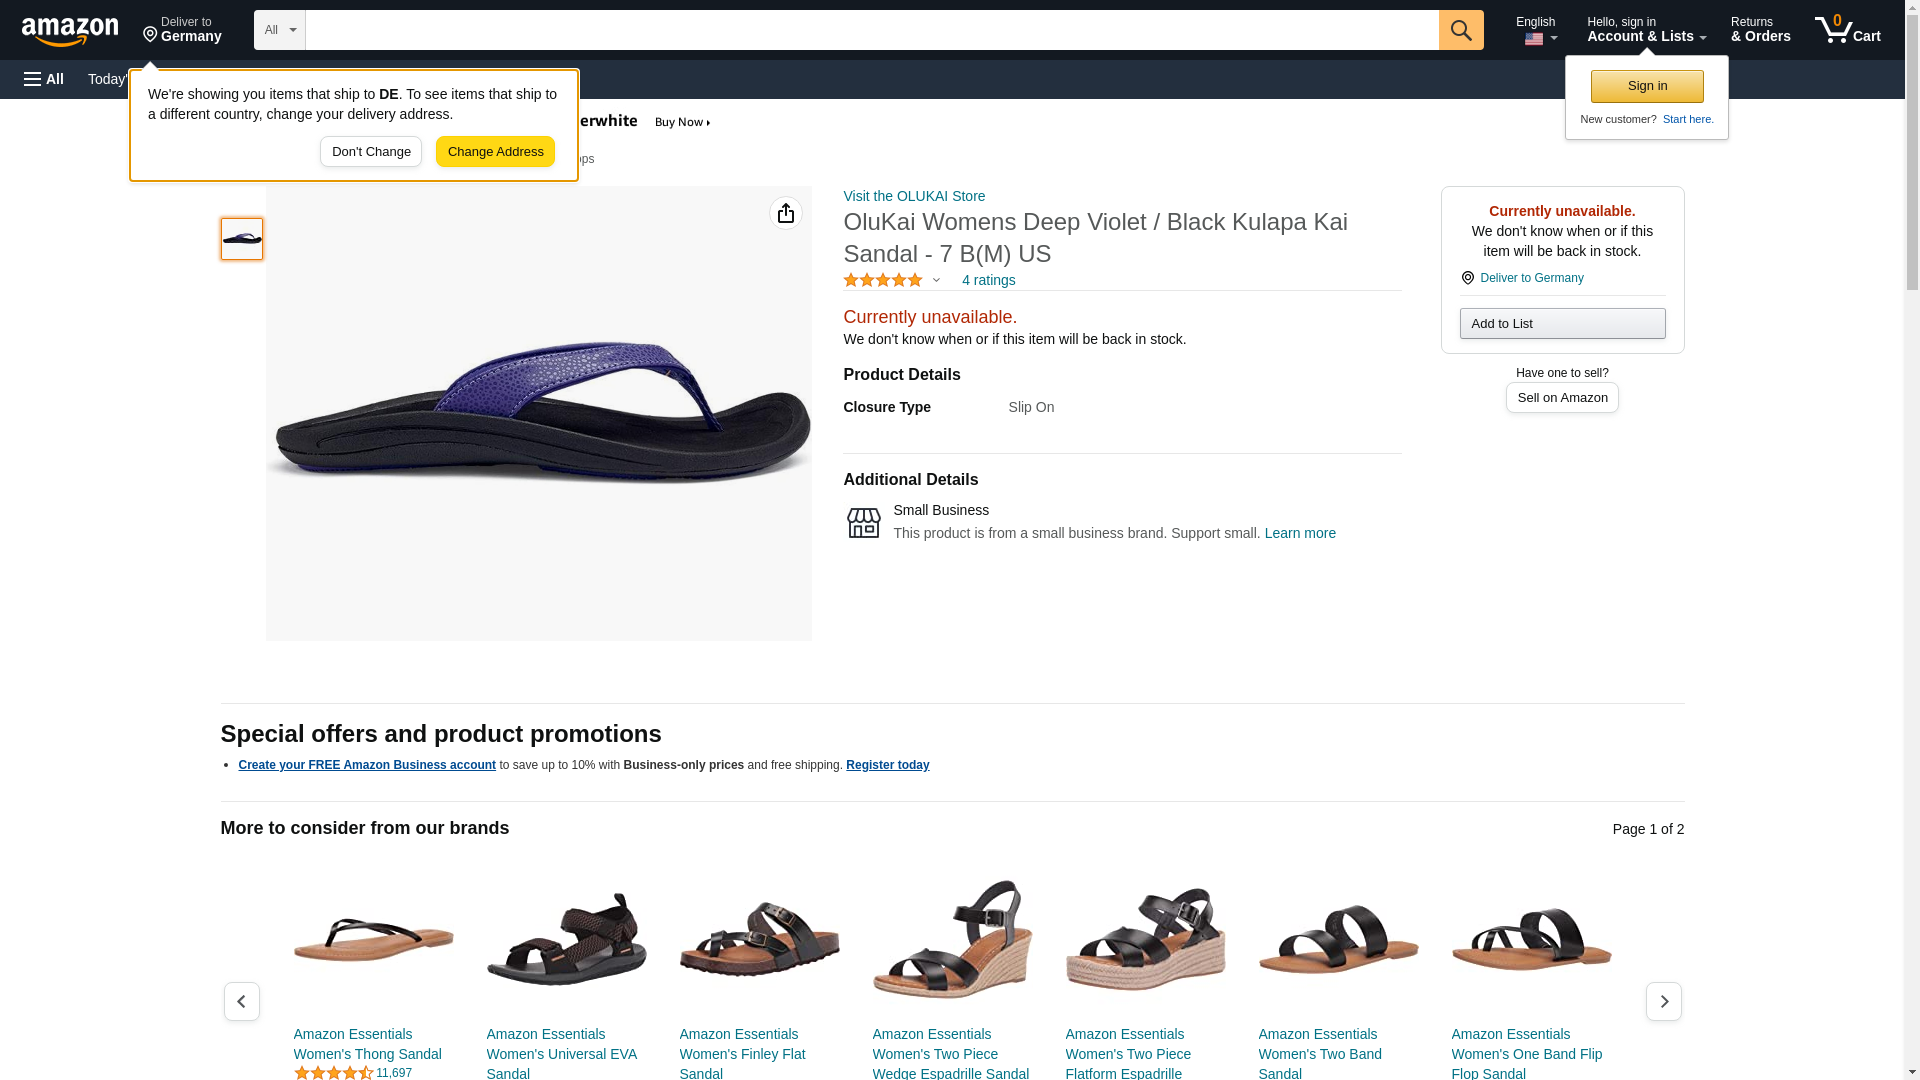This screenshot has width=1920, height=1080.
Task: Click the Amazon logo
Action: (x=70, y=31)
